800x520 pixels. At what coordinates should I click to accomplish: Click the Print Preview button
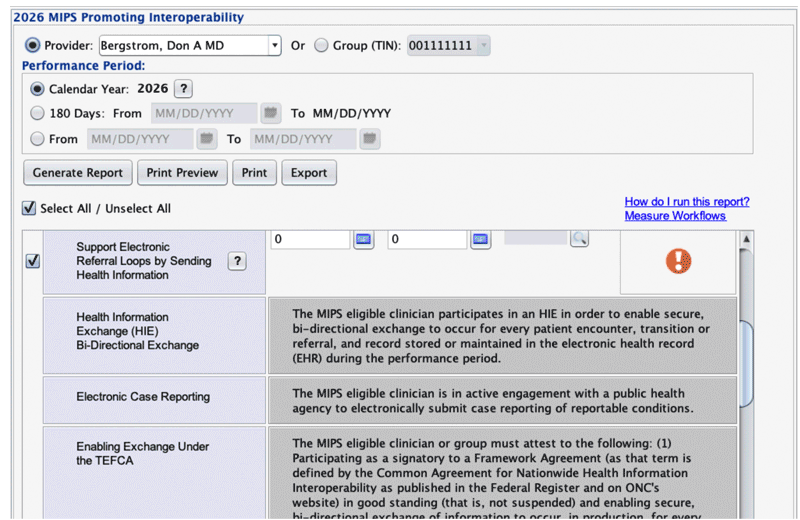pyautogui.click(x=182, y=172)
